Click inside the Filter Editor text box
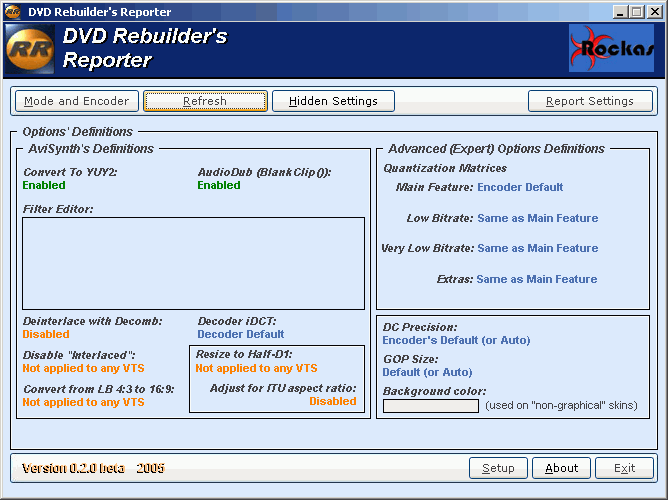 [193, 264]
